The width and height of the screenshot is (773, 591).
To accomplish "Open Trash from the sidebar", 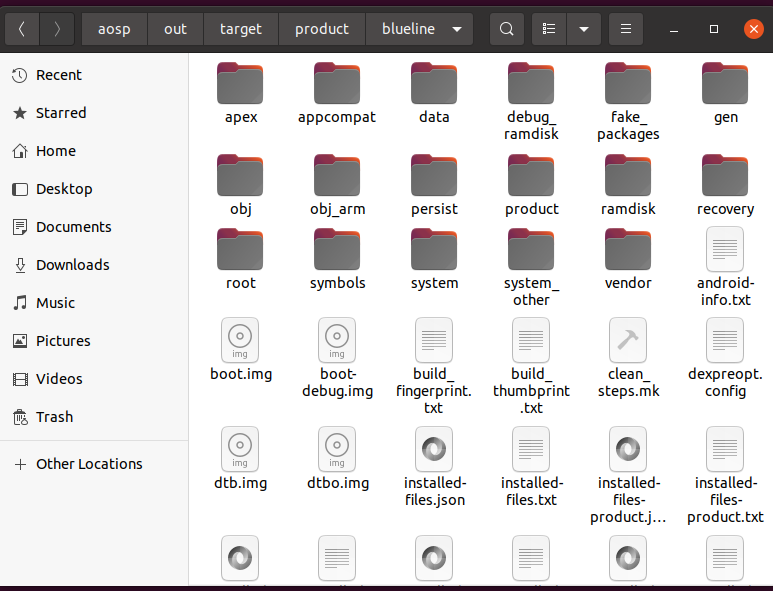I will coord(54,417).
